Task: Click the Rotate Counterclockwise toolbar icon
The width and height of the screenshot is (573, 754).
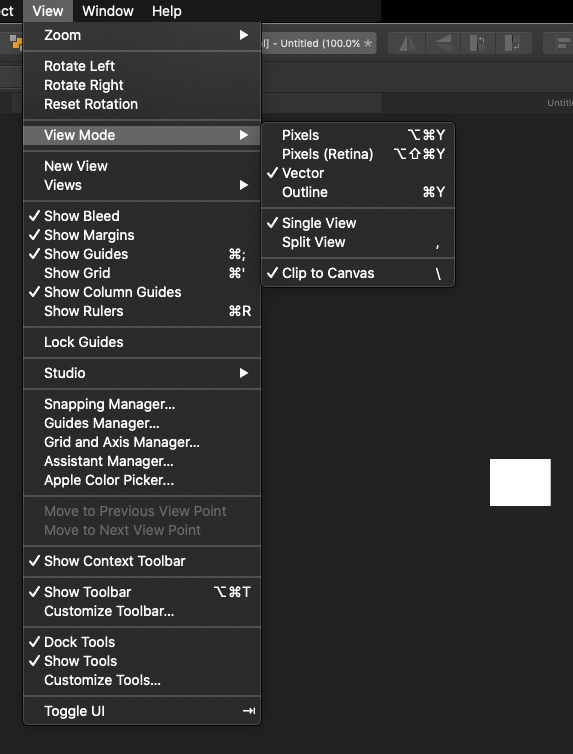Action: coord(478,43)
